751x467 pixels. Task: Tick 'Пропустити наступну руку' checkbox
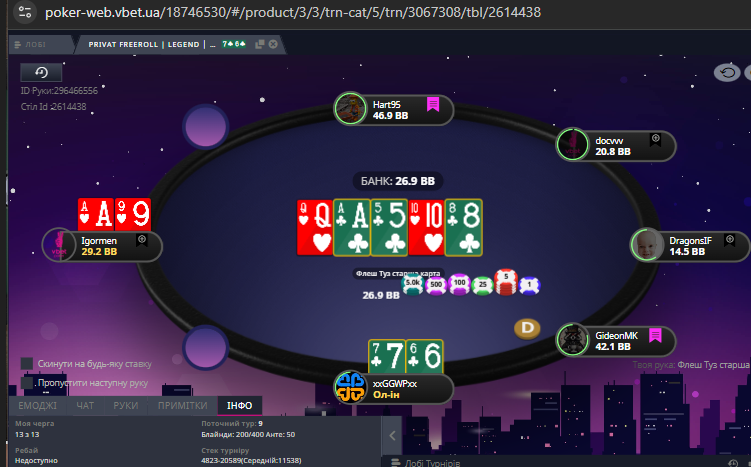(27, 382)
